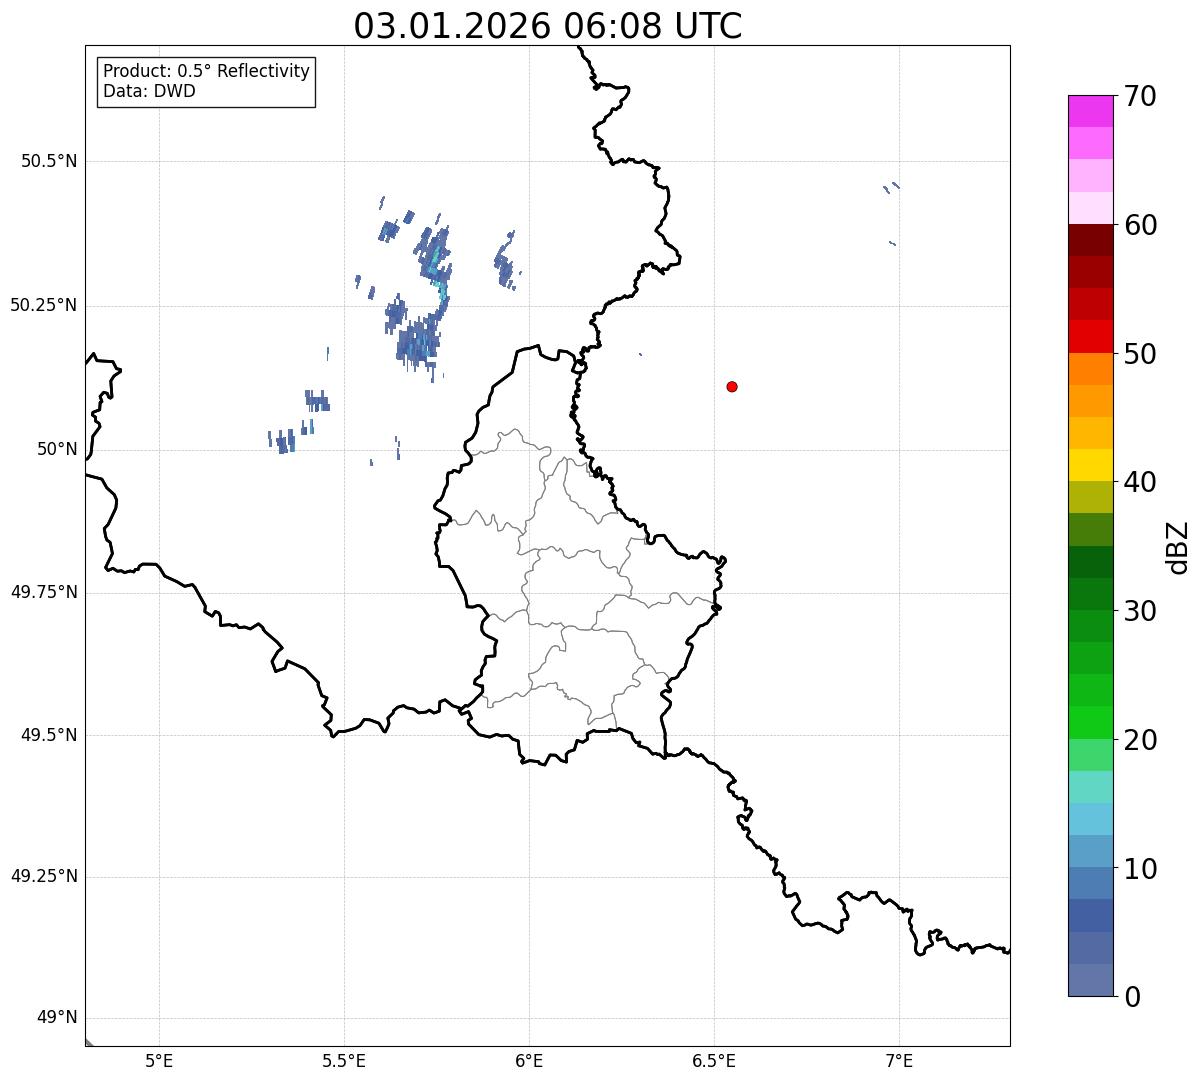
Task: Click the 70 label on colorbar
Action: [x=1140, y=97]
